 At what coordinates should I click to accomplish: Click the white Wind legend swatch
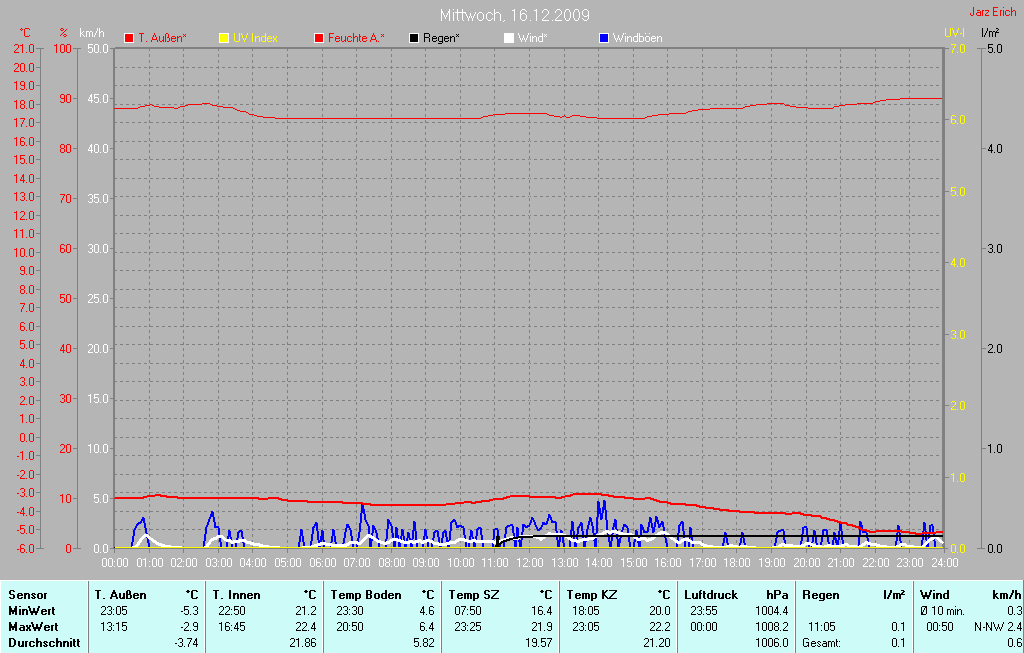click(508, 38)
